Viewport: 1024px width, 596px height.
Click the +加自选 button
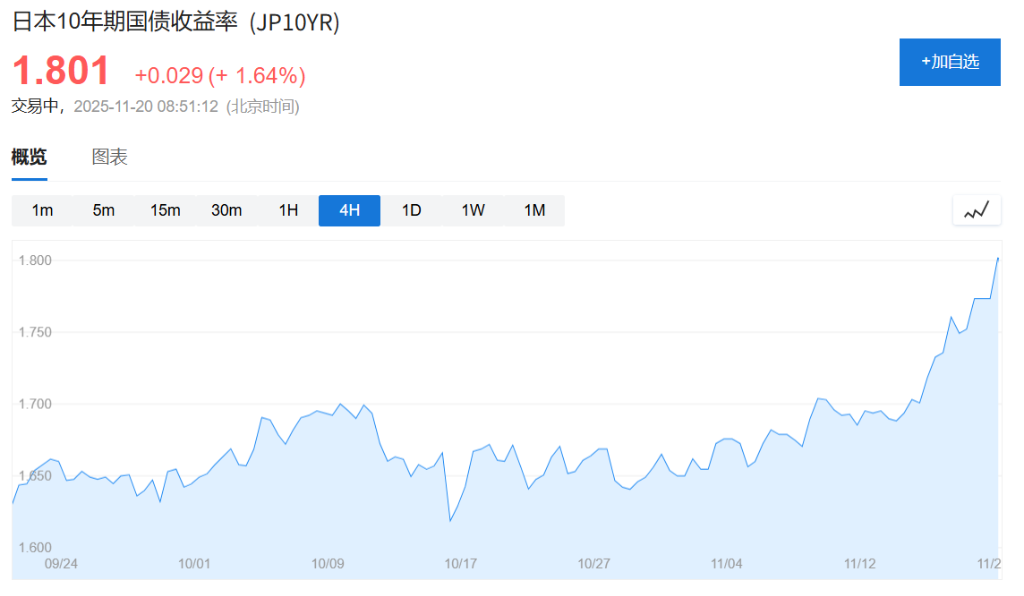pos(950,61)
